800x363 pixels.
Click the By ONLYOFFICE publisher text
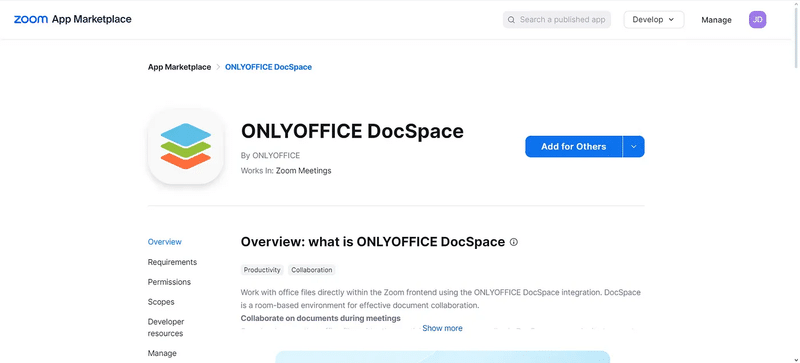(x=270, y=155)
